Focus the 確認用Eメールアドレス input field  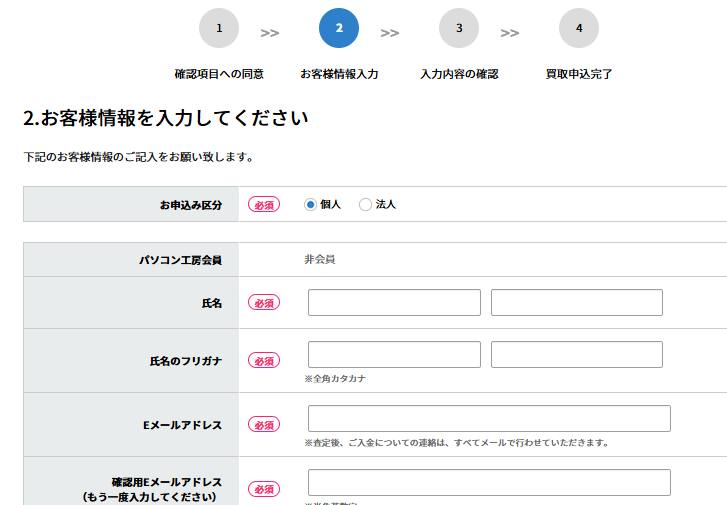coord(489,482)
